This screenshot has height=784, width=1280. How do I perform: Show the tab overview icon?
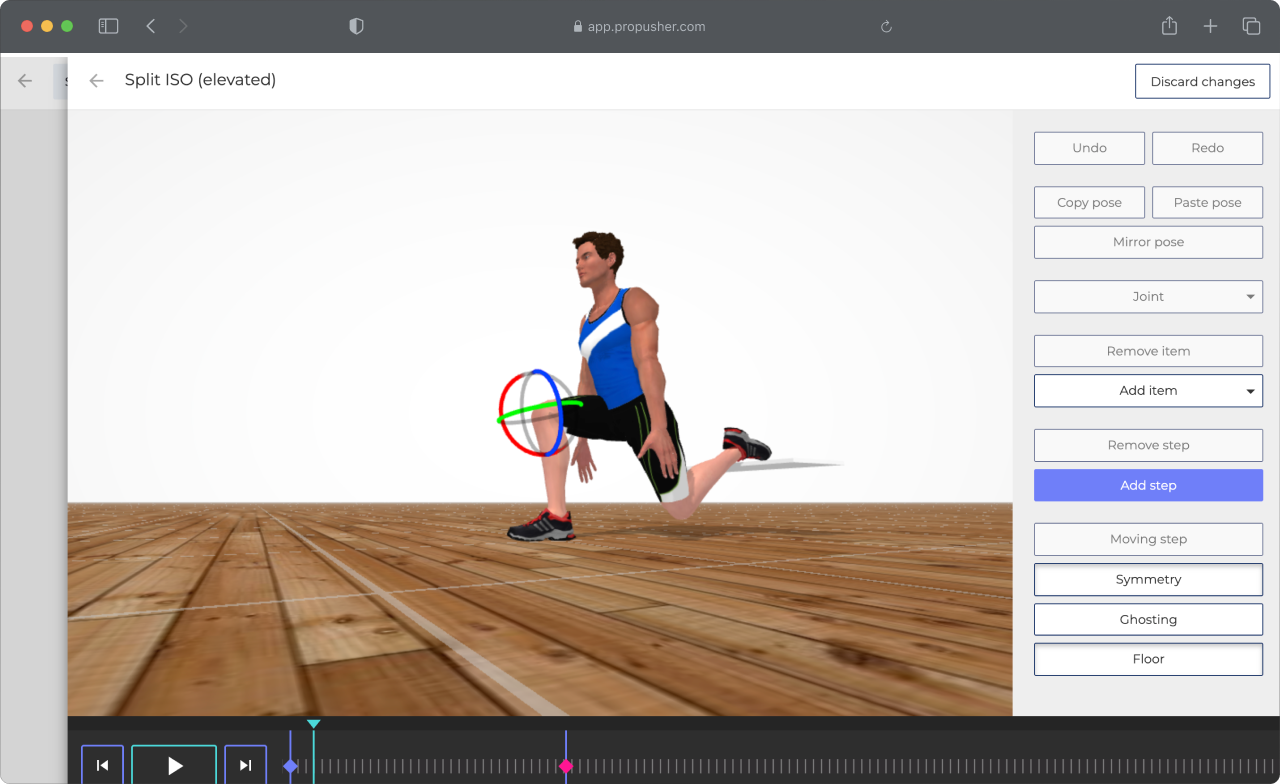tap(1251, 27)
